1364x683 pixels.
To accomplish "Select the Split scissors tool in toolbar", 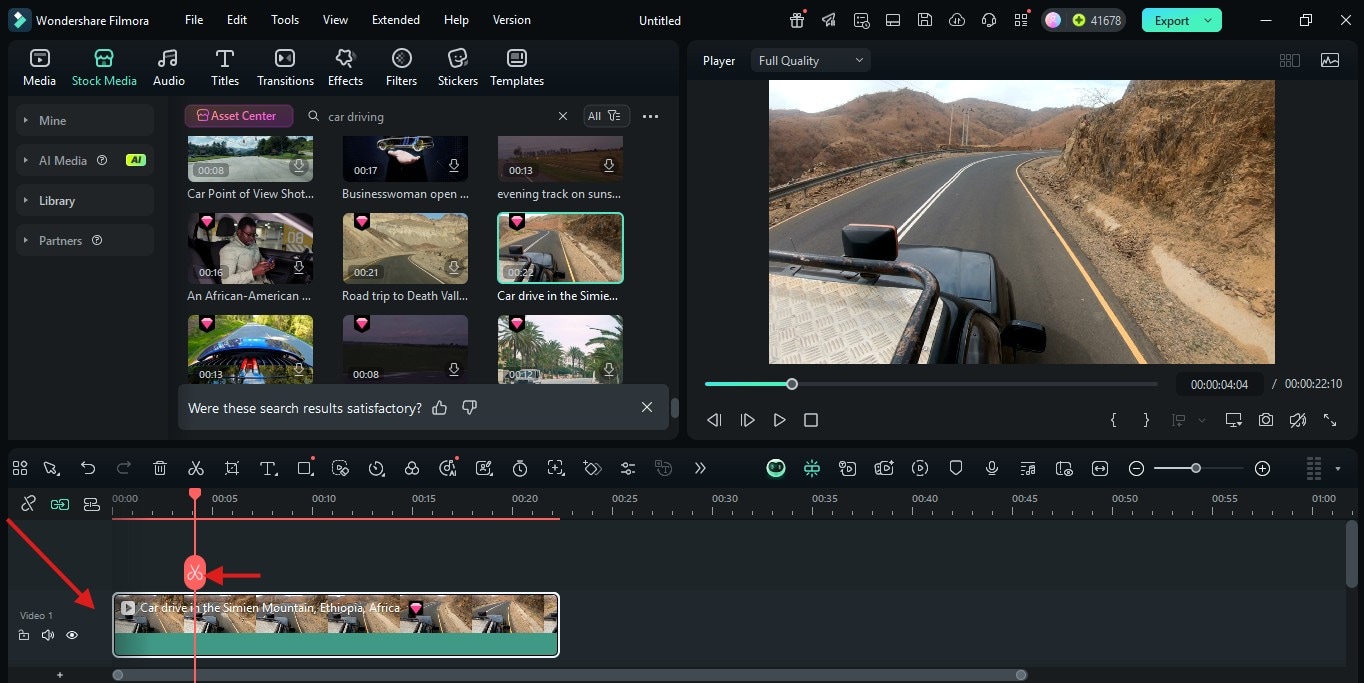I will click(x=196, y=468).
